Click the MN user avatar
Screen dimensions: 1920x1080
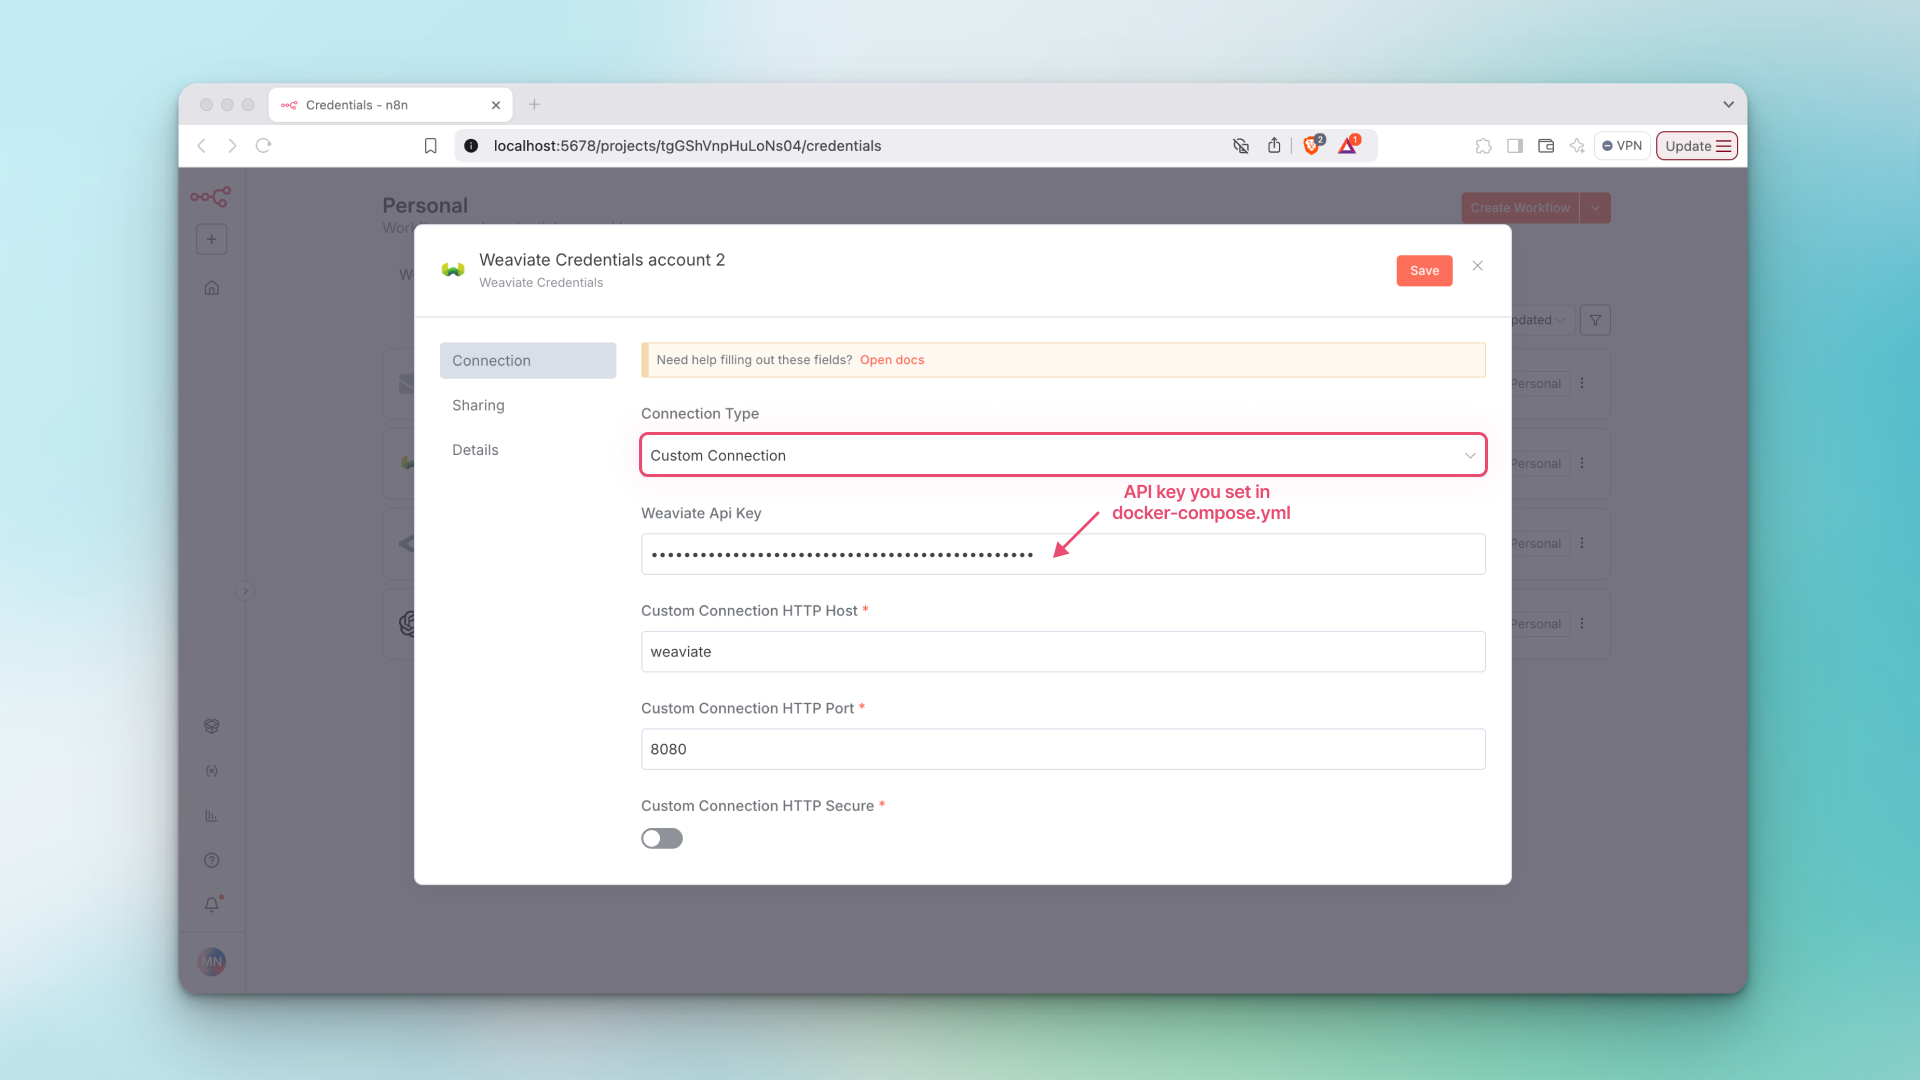[x=211, y=962]
